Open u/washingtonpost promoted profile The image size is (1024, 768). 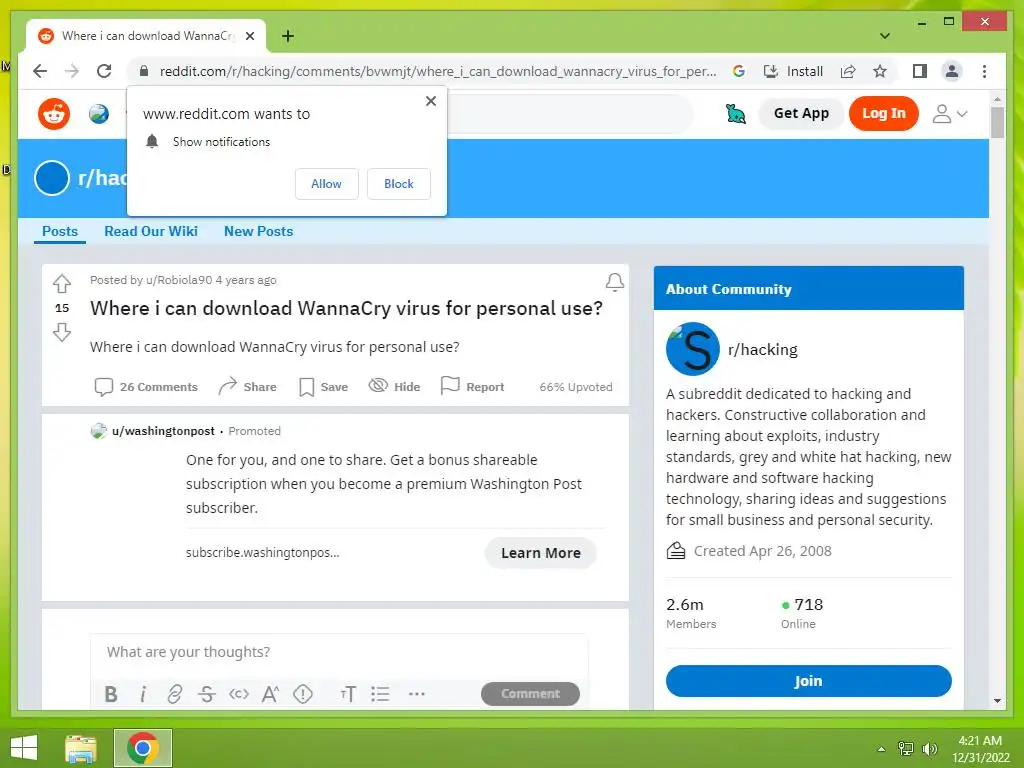tap(163, 431)
